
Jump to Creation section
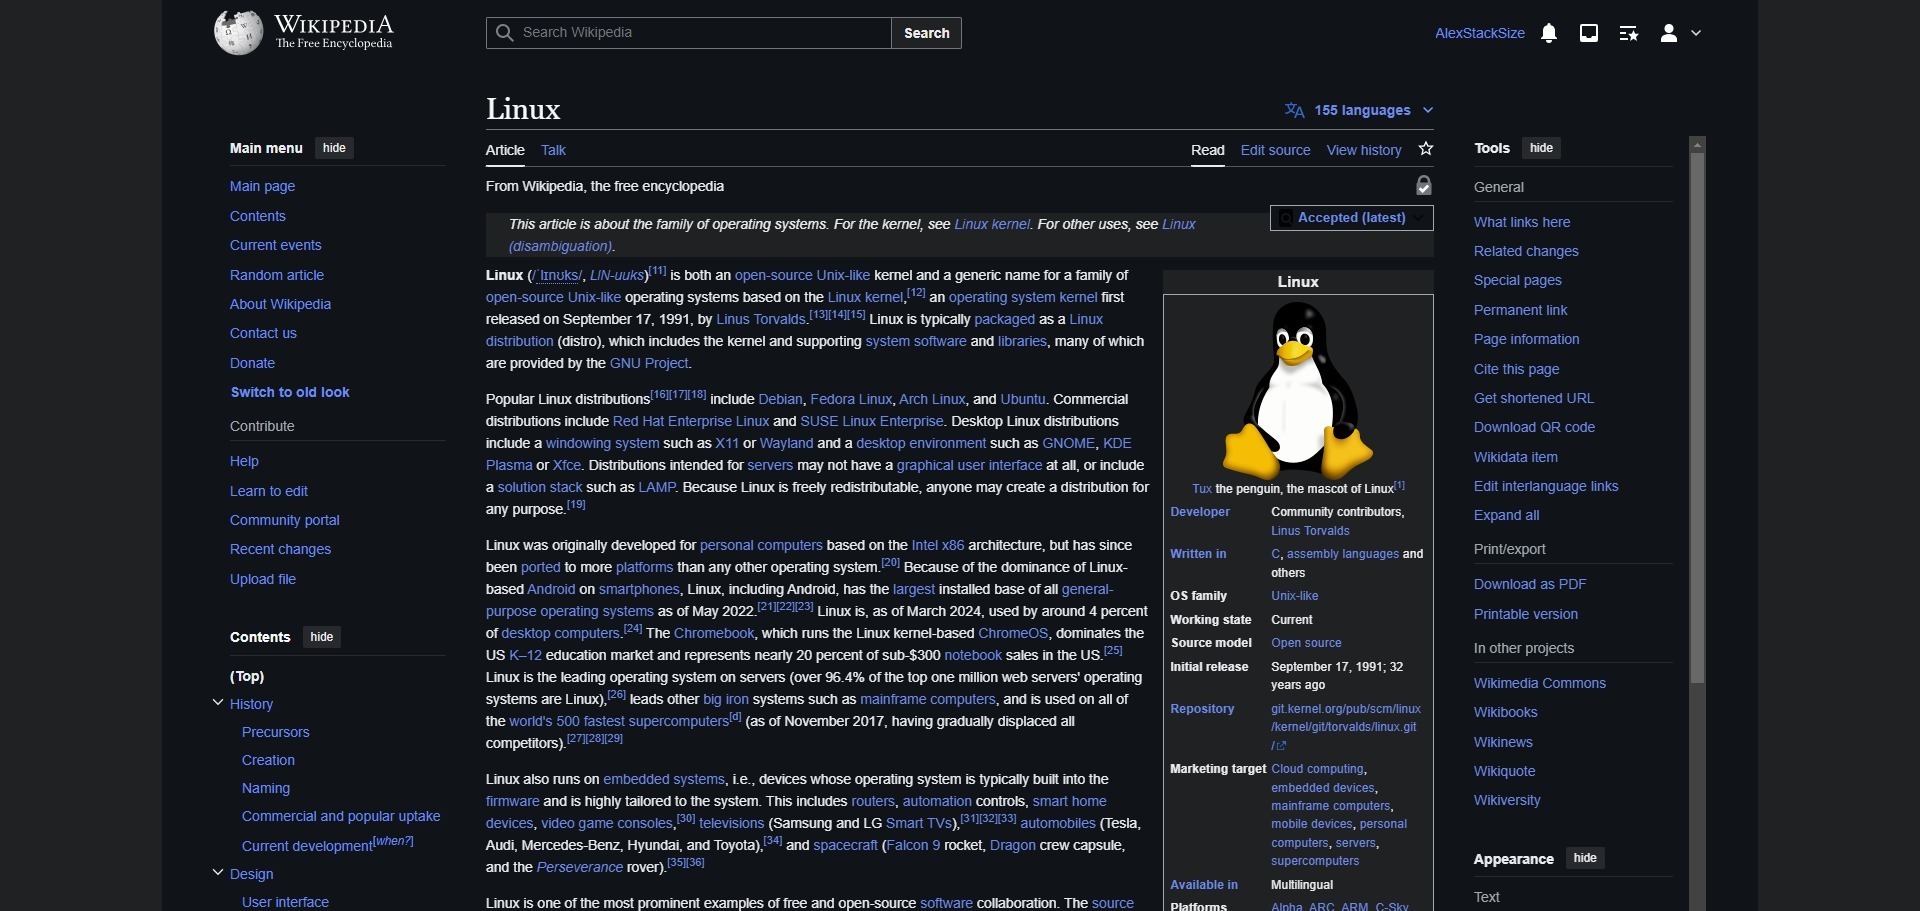coord(268,760)
